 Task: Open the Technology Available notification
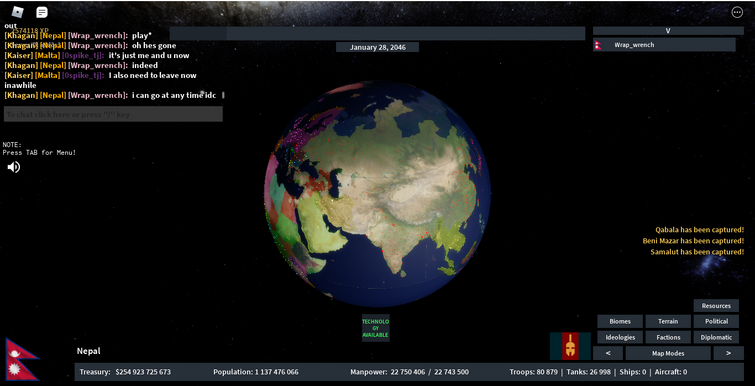pyautogui.click(x=376, y=328)
